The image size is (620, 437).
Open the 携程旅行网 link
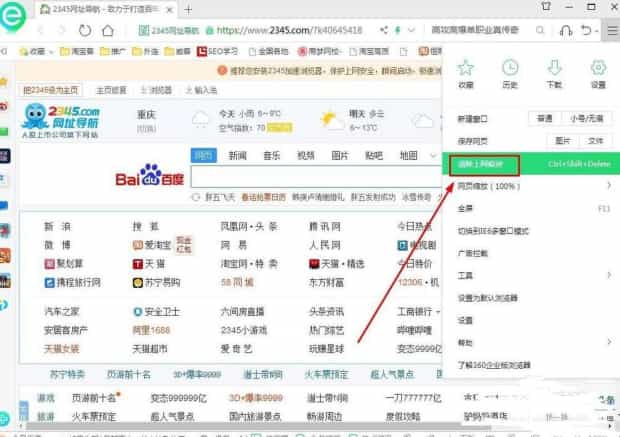tap(73, 282)
